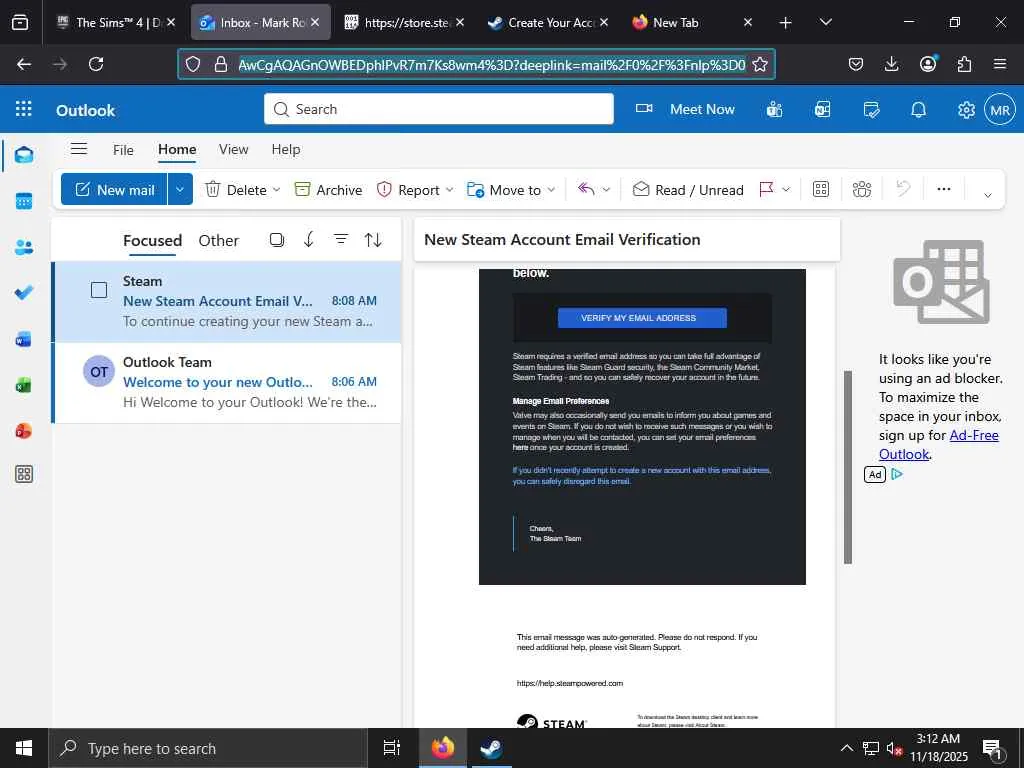Open the Teams chat icon in header
The width and height of the screenshot is (1024, 768).
click(x=775, y=110)
